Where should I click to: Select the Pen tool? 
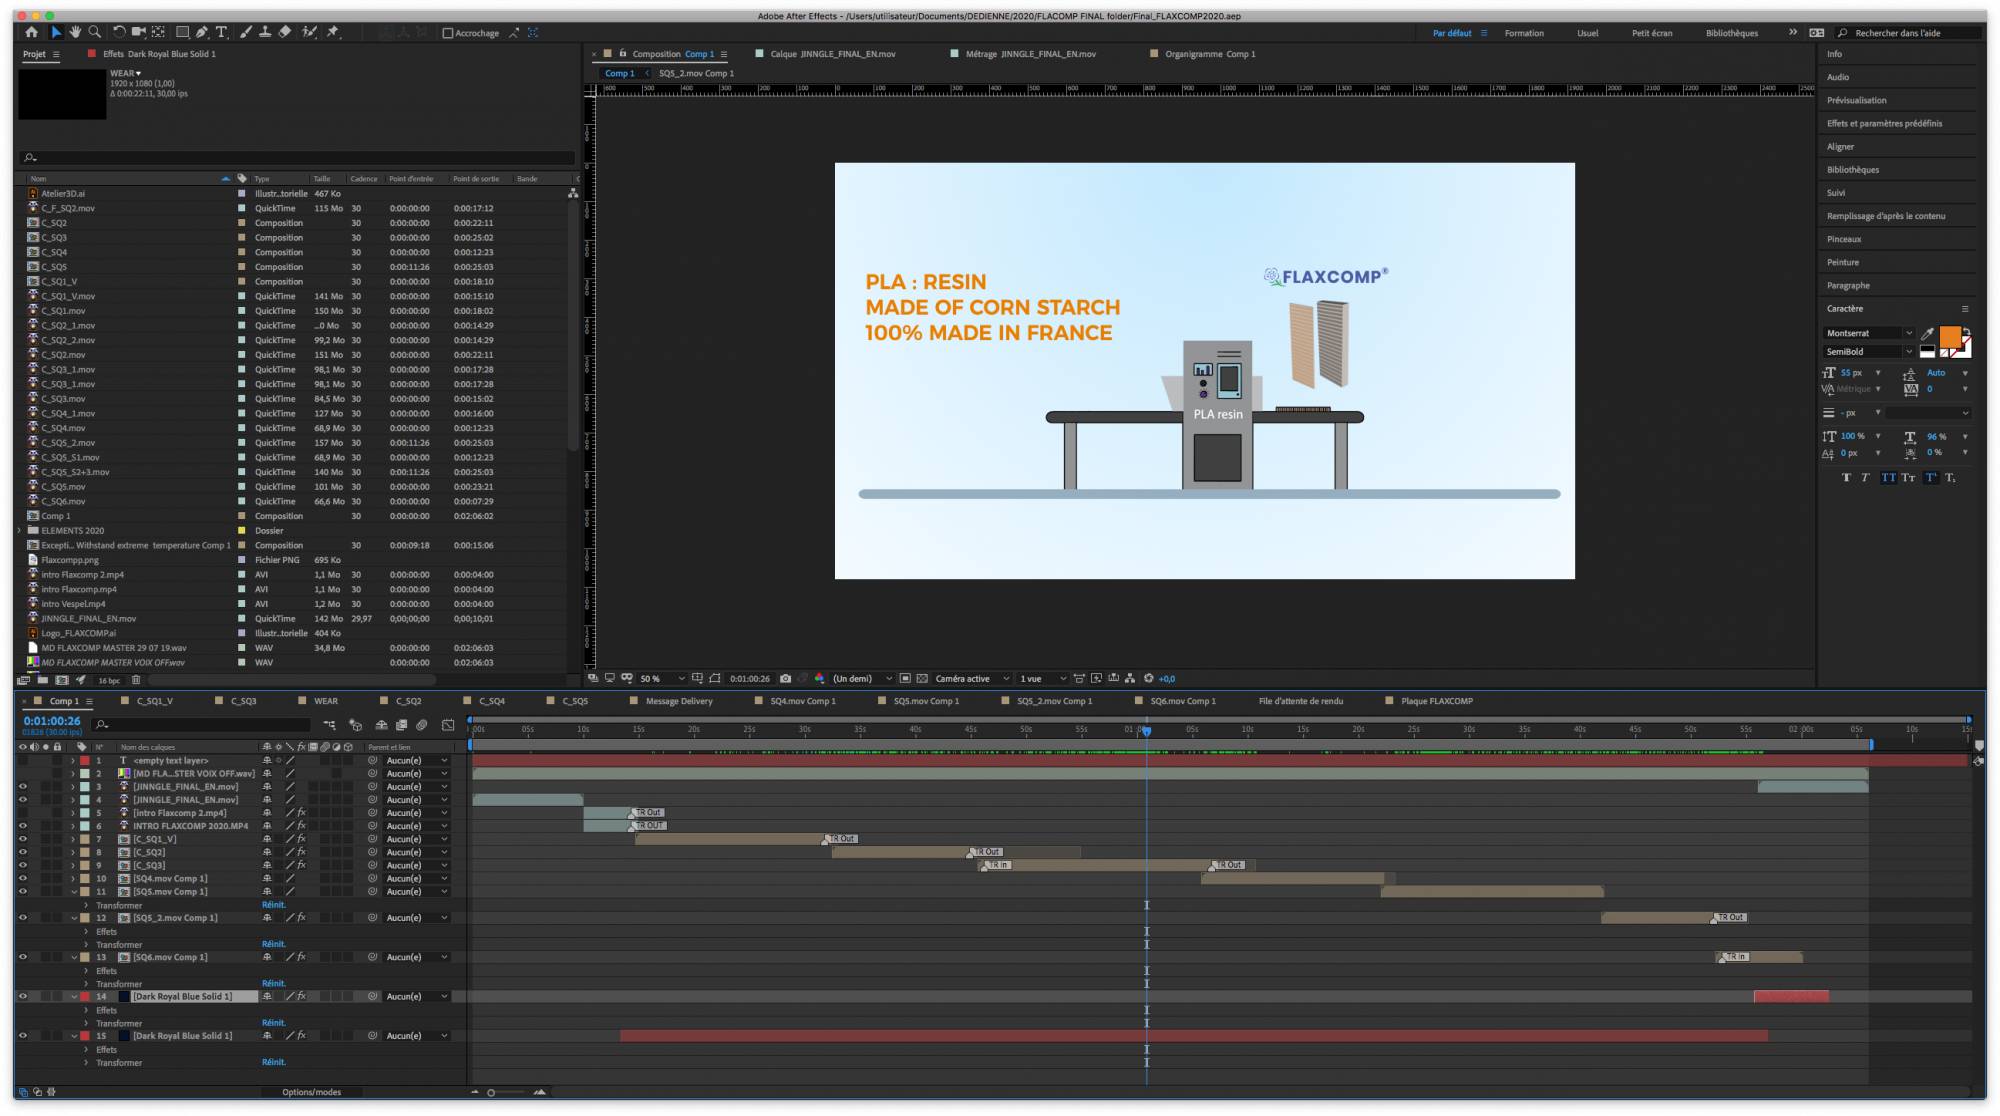coord(202,32)
